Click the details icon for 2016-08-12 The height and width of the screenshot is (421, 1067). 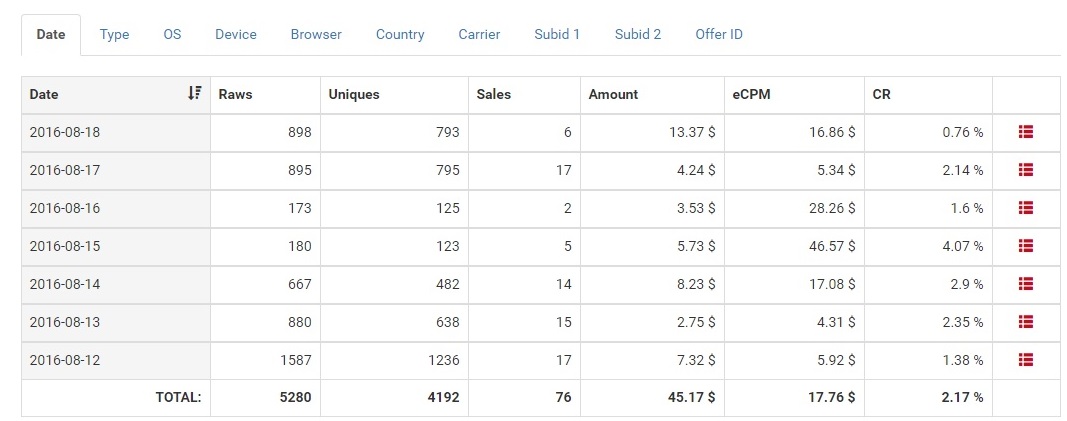tap(1025, 360)
